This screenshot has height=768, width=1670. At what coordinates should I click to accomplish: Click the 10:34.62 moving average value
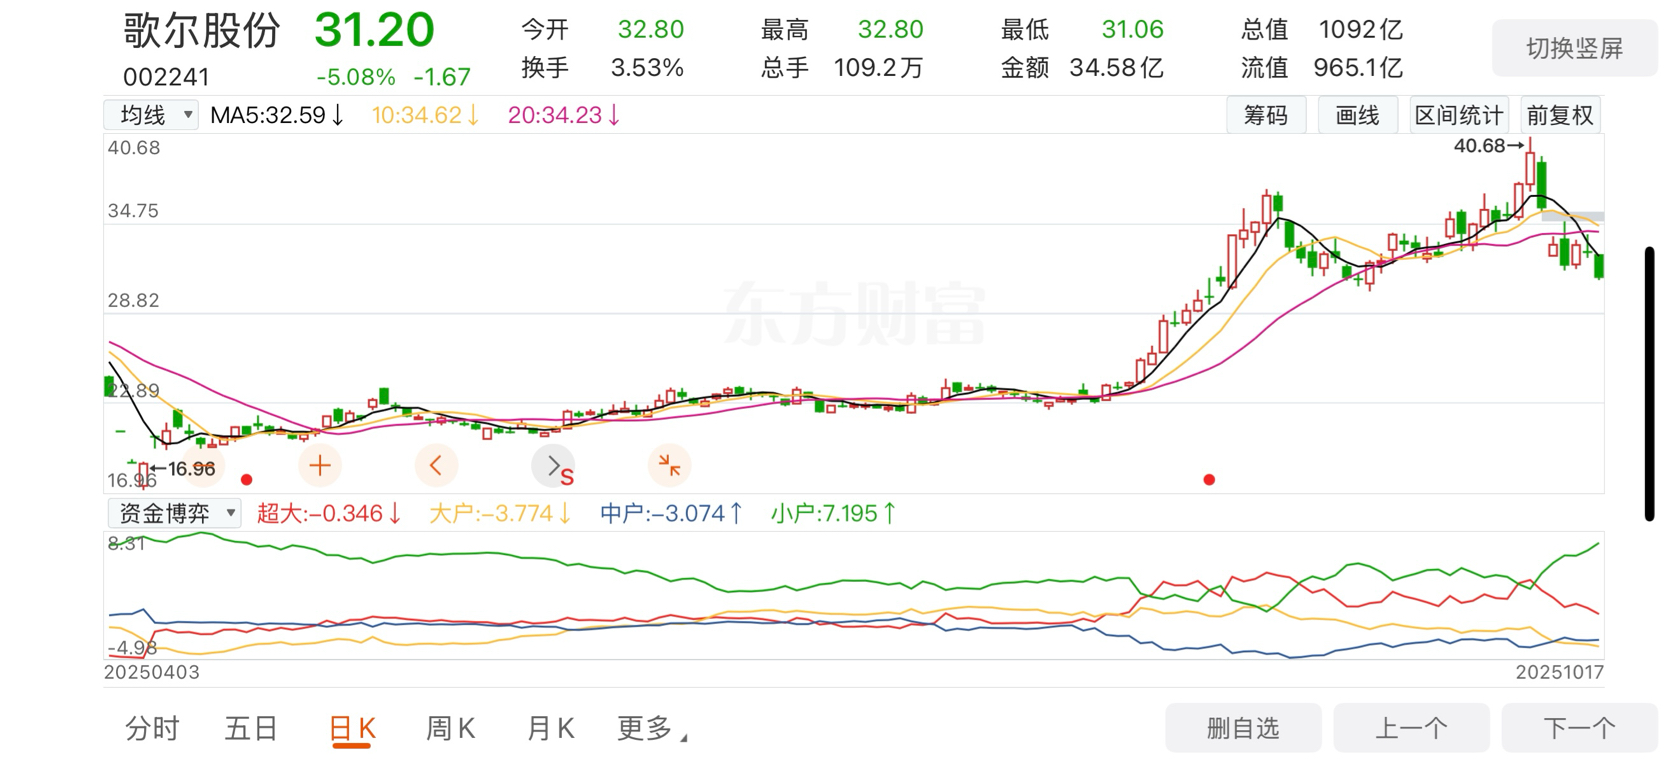[x=426, y=115]
